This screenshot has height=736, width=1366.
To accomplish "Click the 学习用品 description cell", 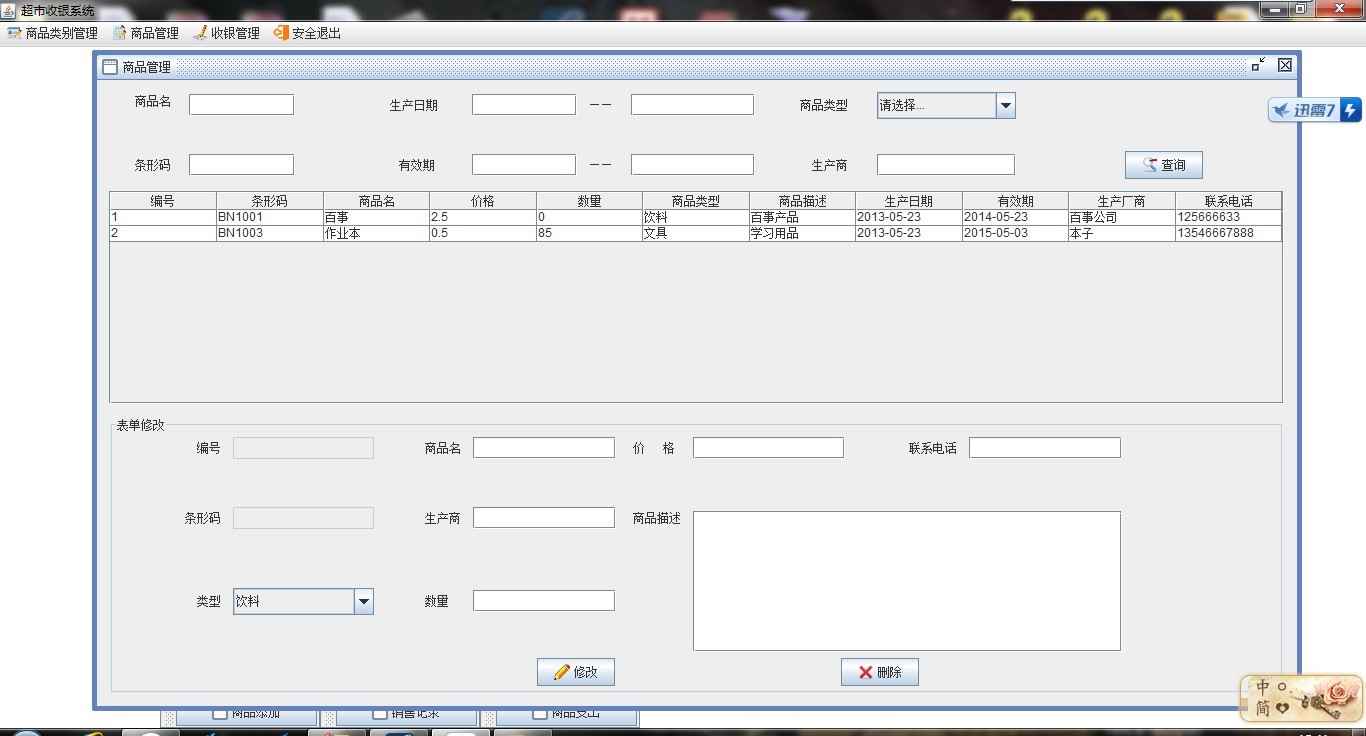I will click(802, 233).
